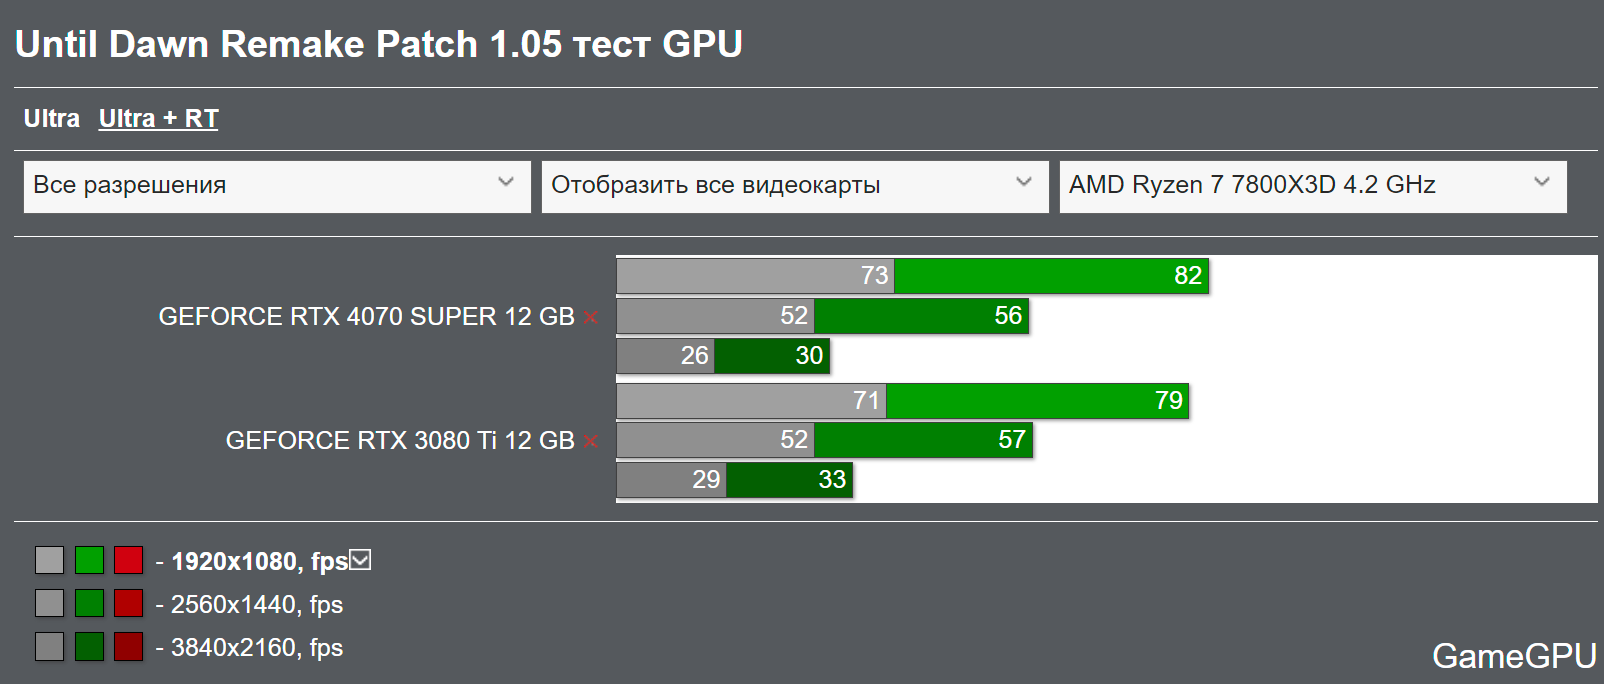Open the Все разрешения resolution dropdown

(277, 186)
